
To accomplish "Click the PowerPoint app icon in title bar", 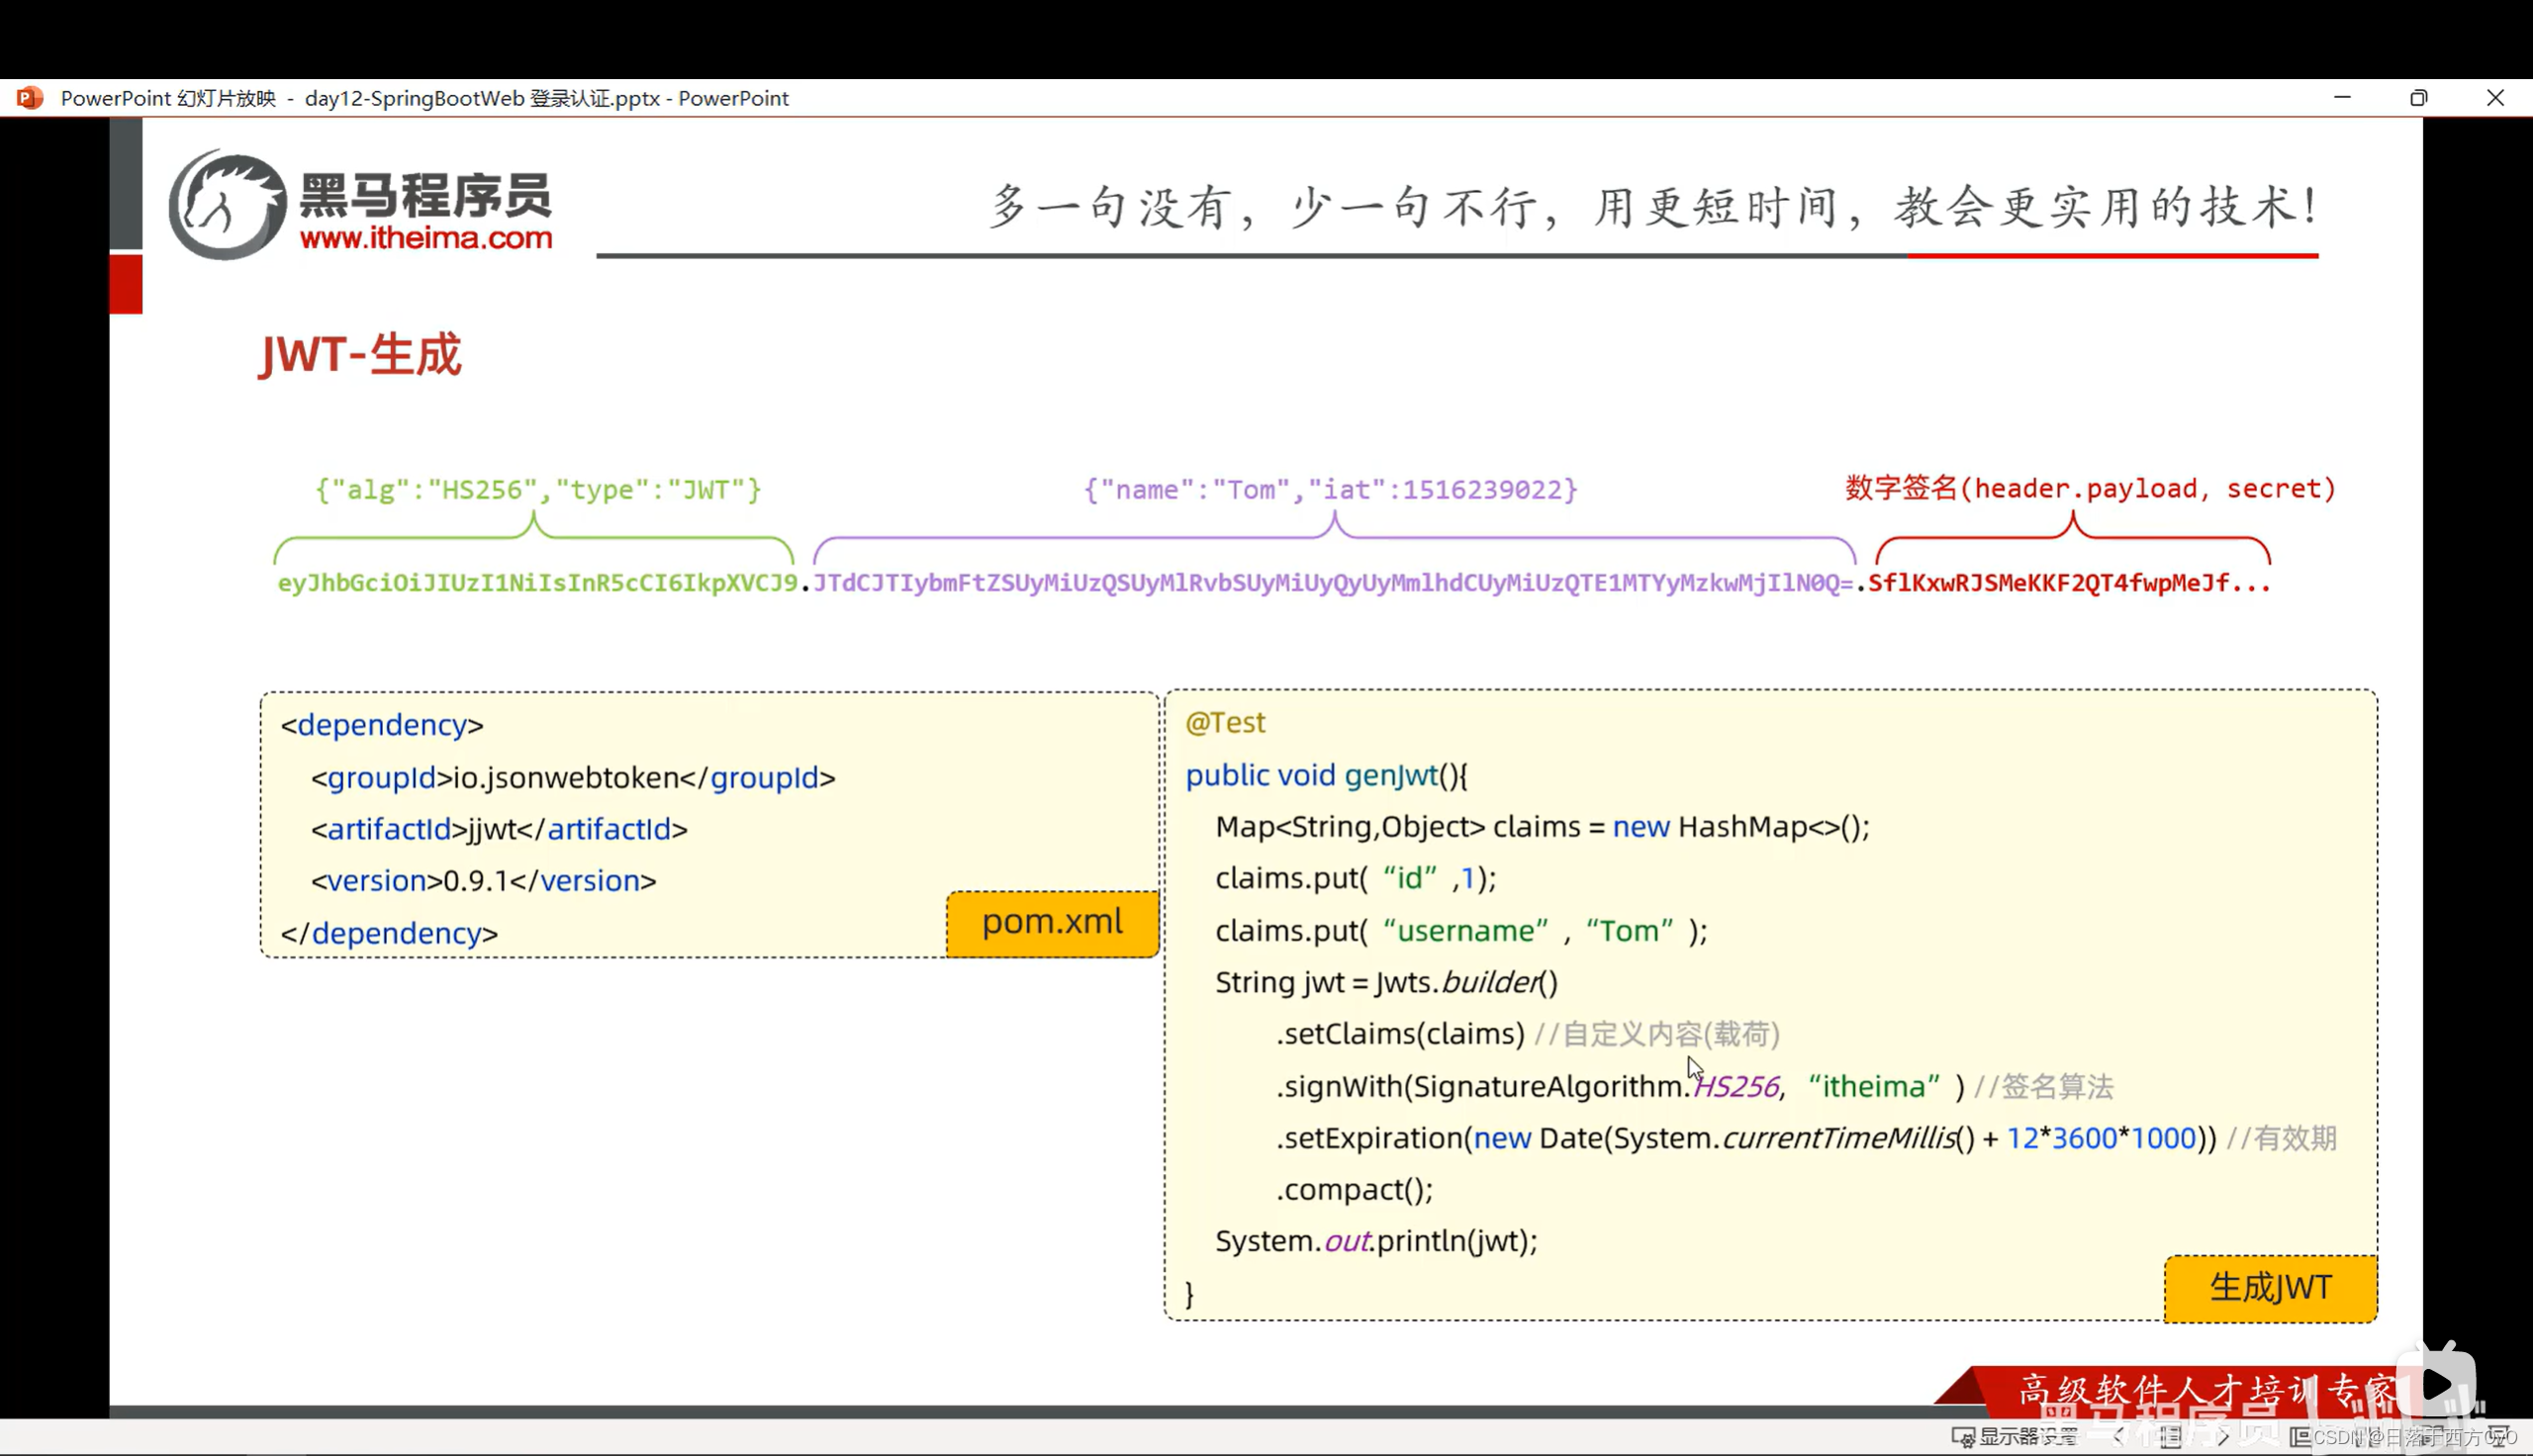I will tap(29, 98).
